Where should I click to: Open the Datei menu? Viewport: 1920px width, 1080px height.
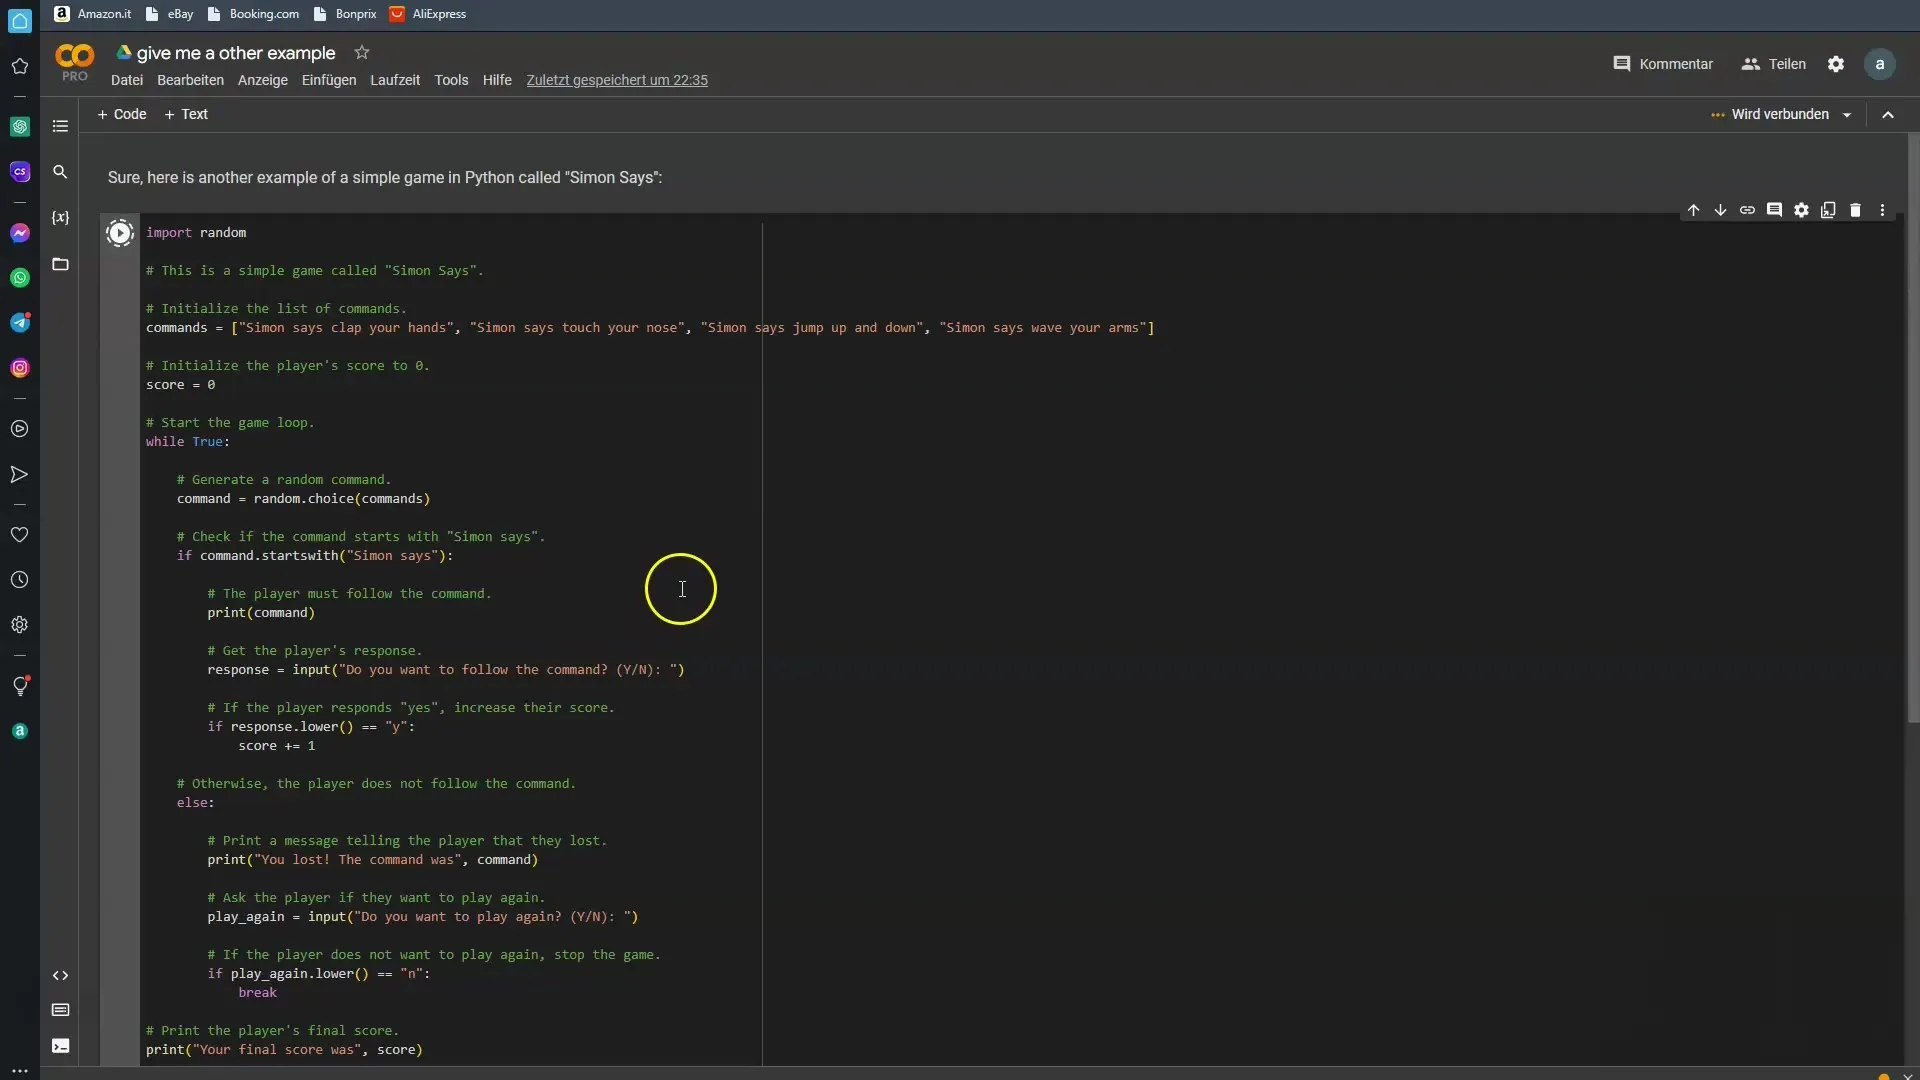[x=127, y=80]
